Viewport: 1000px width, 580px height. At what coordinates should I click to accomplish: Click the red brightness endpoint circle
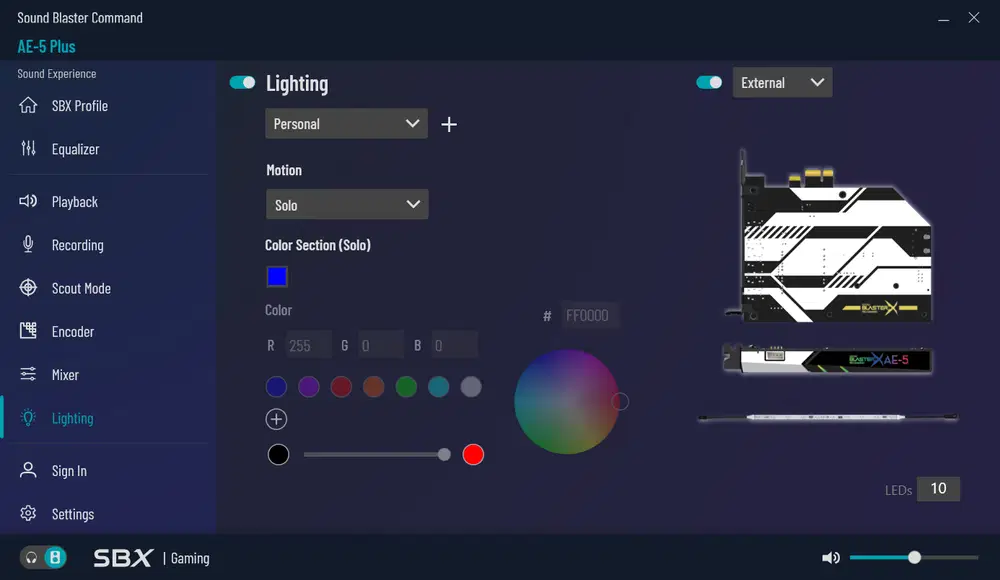tap(473, 454)
